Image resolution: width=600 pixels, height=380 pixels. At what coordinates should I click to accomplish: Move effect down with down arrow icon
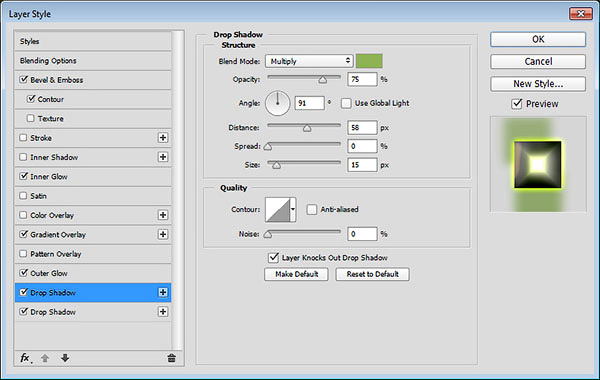coord(65,358)
